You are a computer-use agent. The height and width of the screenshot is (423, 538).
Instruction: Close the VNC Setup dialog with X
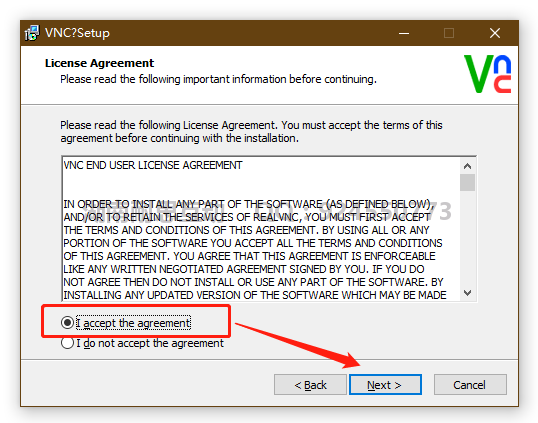(x=494, y=33)
